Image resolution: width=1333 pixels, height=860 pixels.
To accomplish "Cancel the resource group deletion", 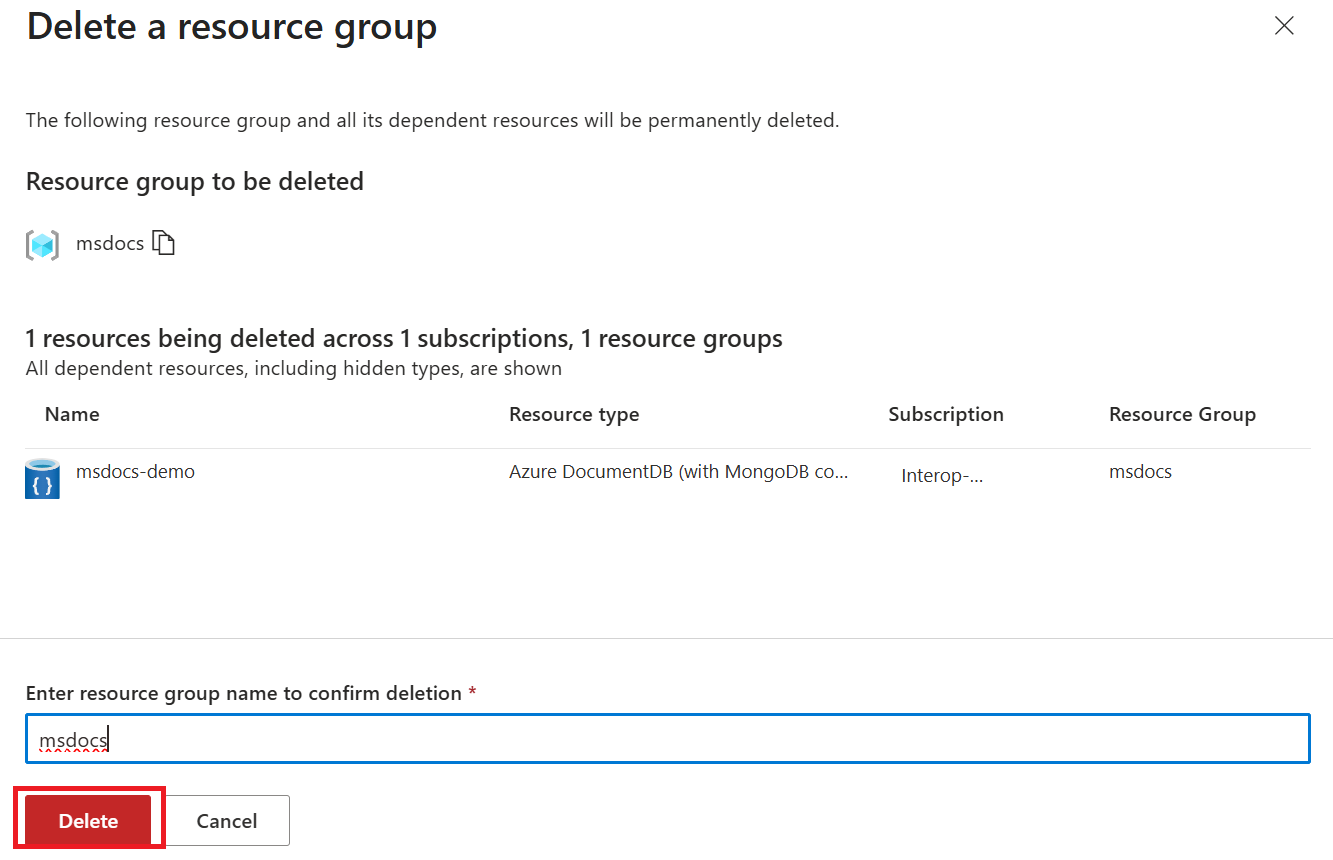I will click(x=227, y=819).
